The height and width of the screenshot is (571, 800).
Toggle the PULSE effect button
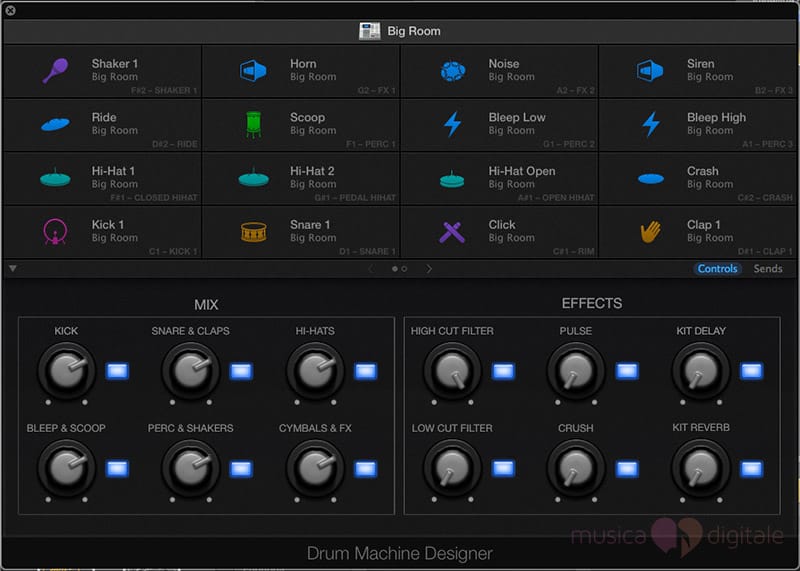coord(627,371)
